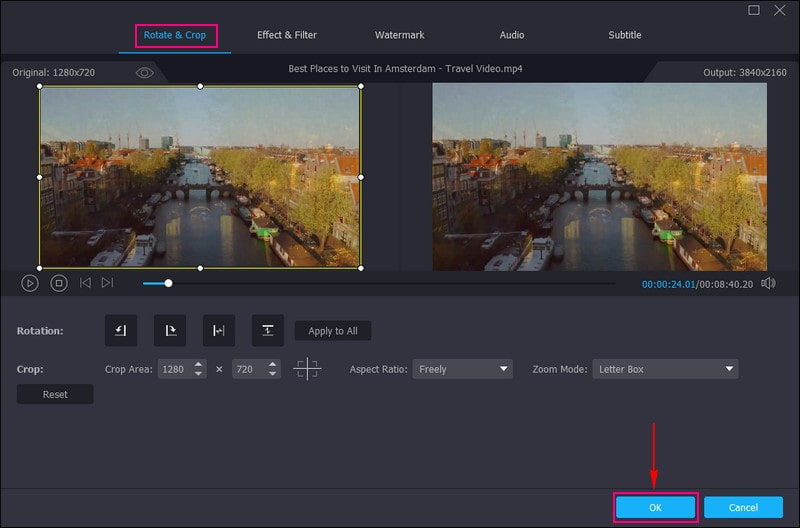Image resolution: width=800 pixels, height=528 pixels.
Task: Toggle the original preview eye icon
Action: tap(145, 72)
